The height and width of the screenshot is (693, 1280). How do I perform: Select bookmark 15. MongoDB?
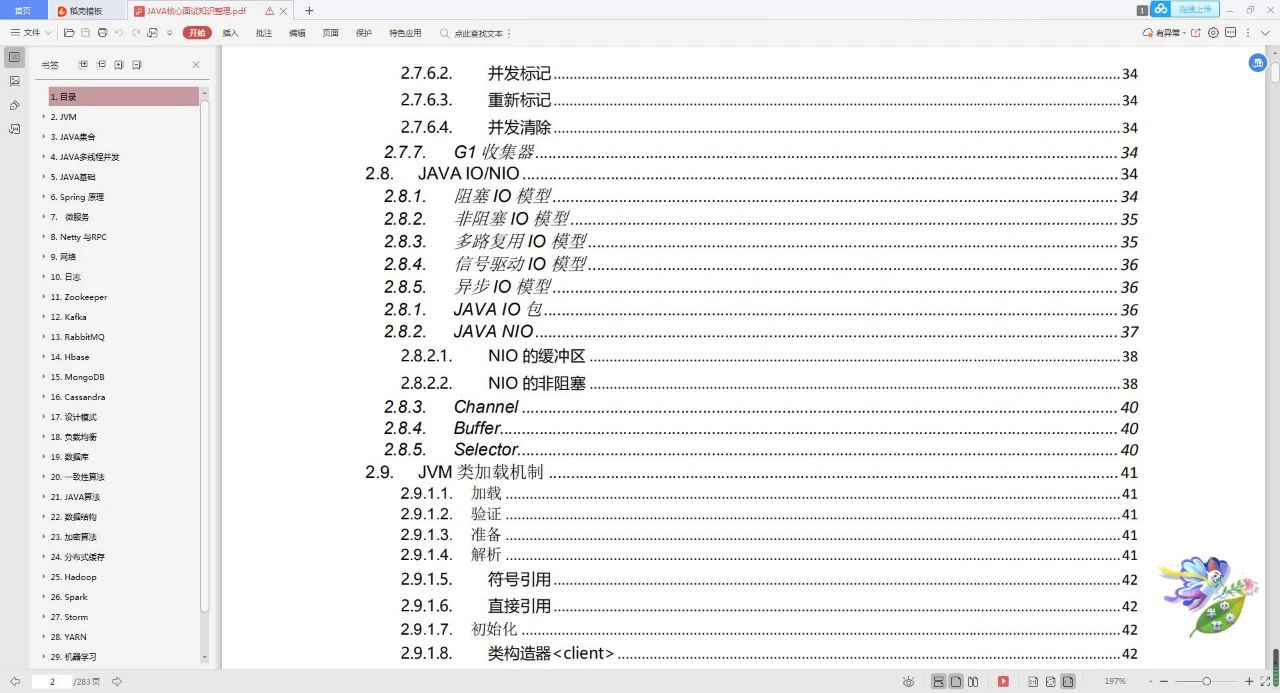click(78, 377)
